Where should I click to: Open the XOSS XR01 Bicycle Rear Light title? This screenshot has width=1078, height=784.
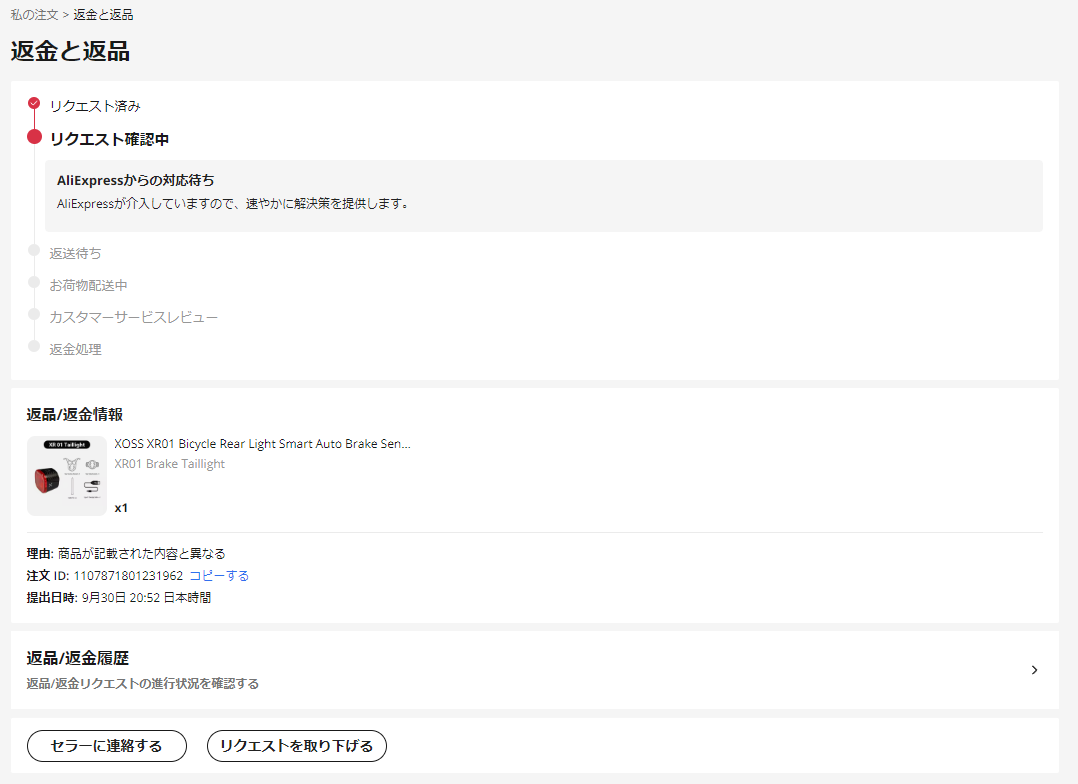262,444
